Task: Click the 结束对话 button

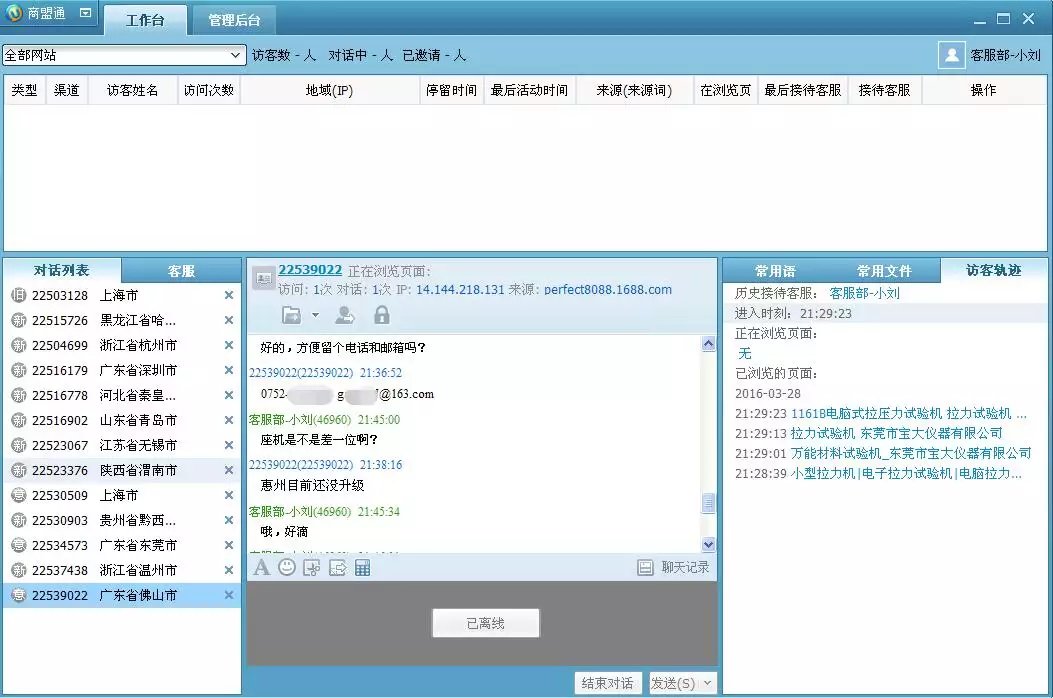Action: [608, 684]
